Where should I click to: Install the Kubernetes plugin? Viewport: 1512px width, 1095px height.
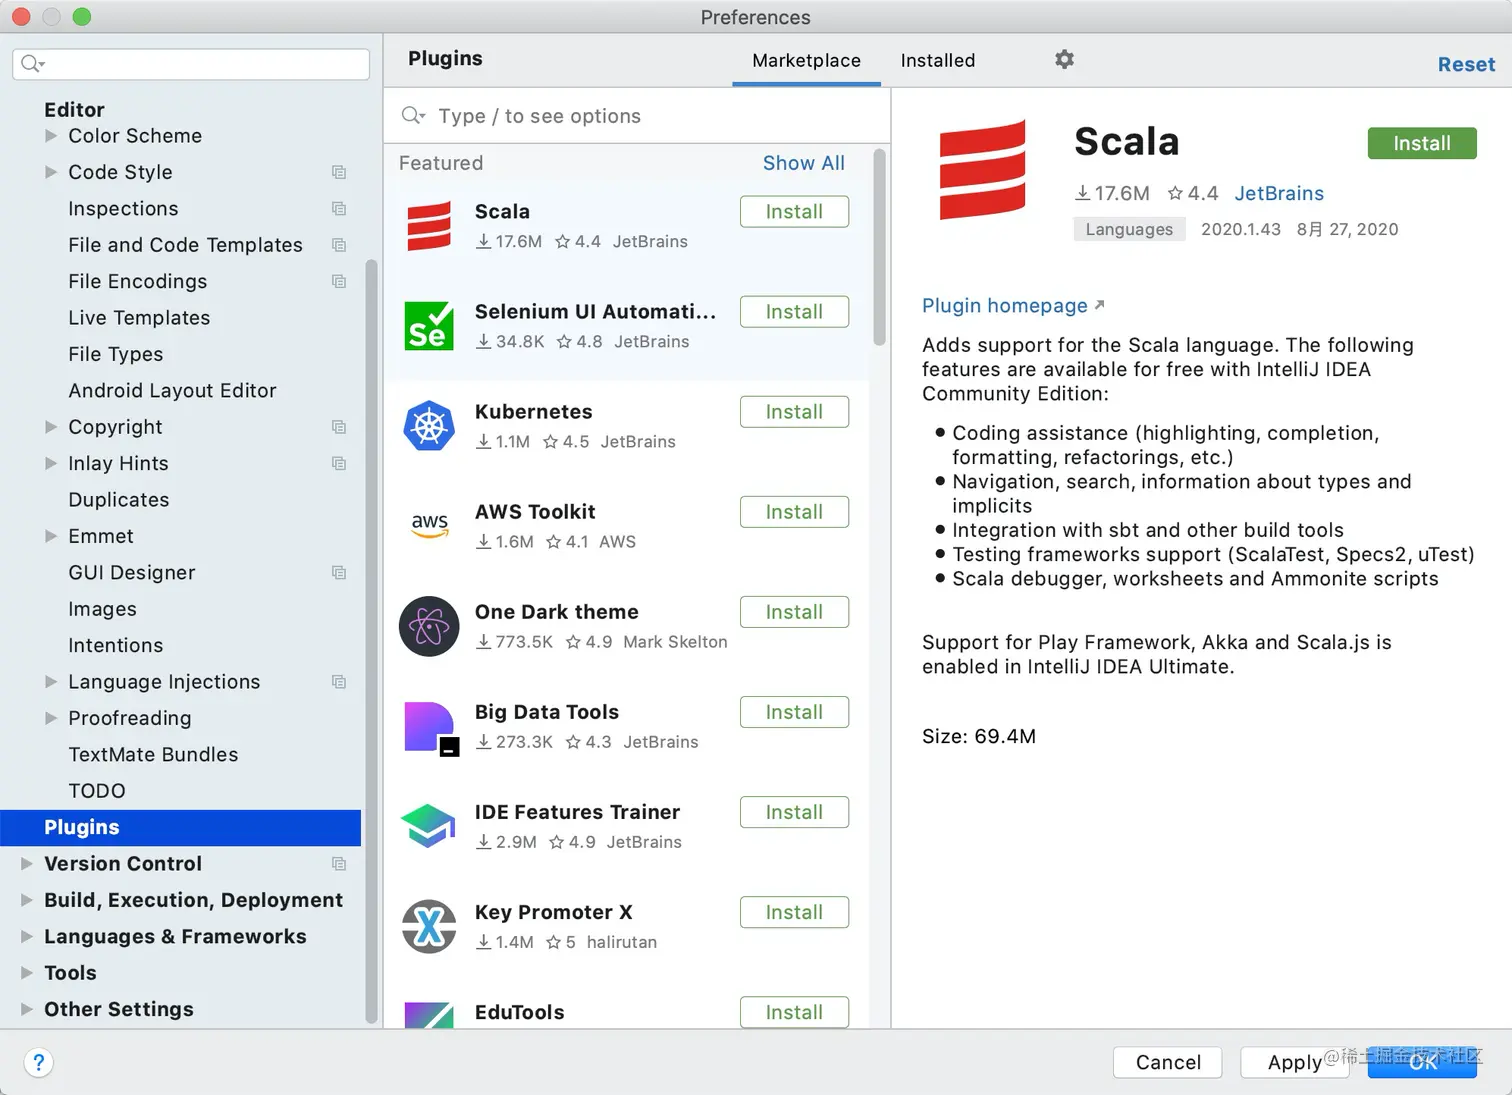(x=794, y=412)
